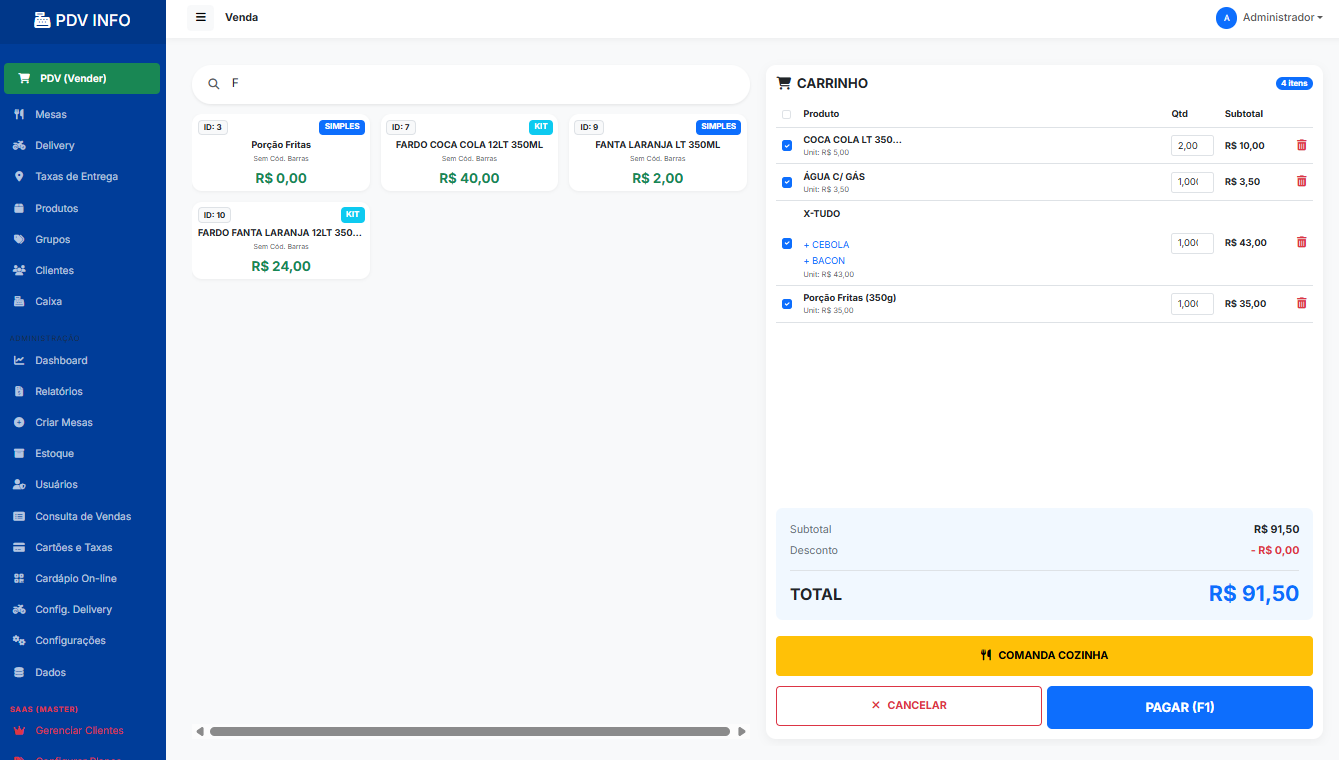Add FANTA LARANJA LT 350ML product card
Image resolution: width=1339 pixels, height=760 pixels.
click(658, 153)
